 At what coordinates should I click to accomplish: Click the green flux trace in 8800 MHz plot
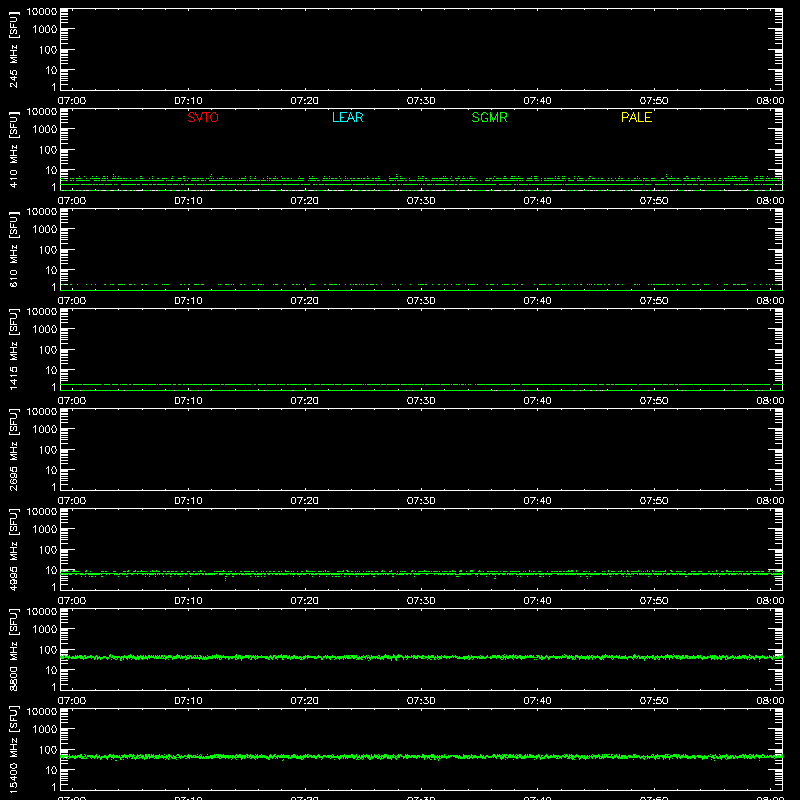421,657
